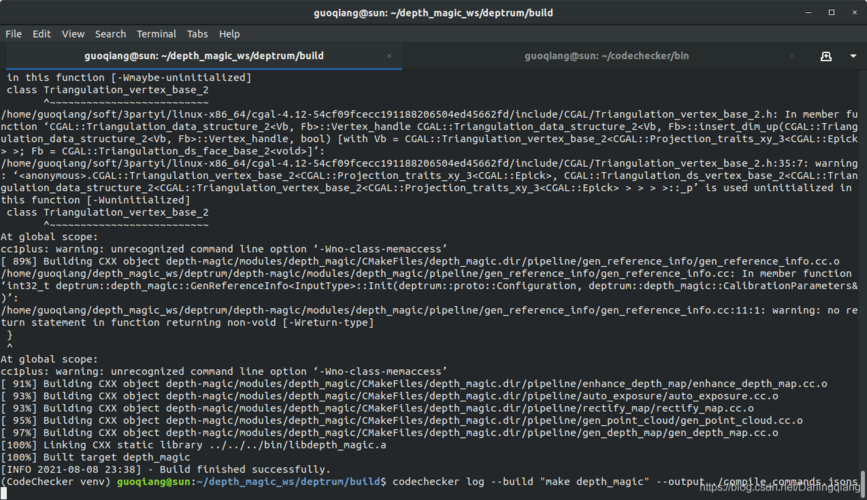Click the 'Build finished successfully' line

pos(166,470)
